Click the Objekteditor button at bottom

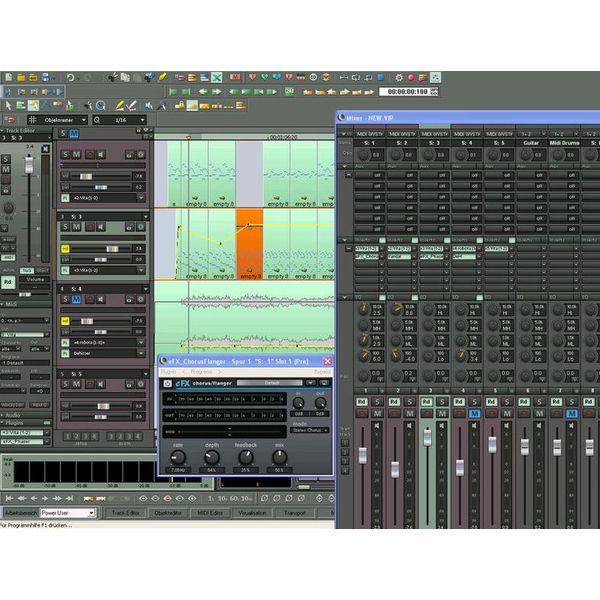pos(170,512)
